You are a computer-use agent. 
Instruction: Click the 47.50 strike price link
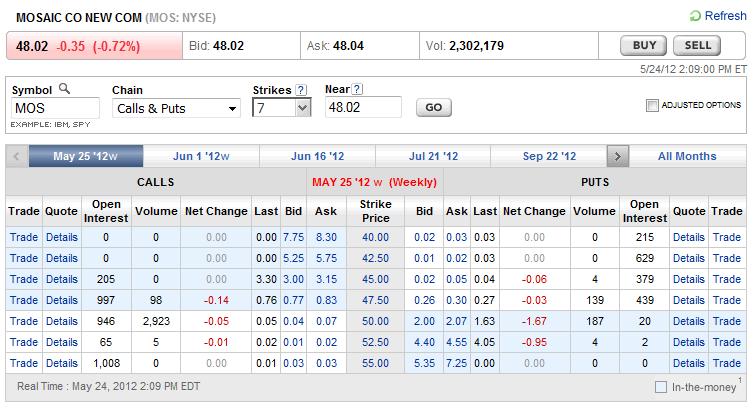(x=376, y=300)
